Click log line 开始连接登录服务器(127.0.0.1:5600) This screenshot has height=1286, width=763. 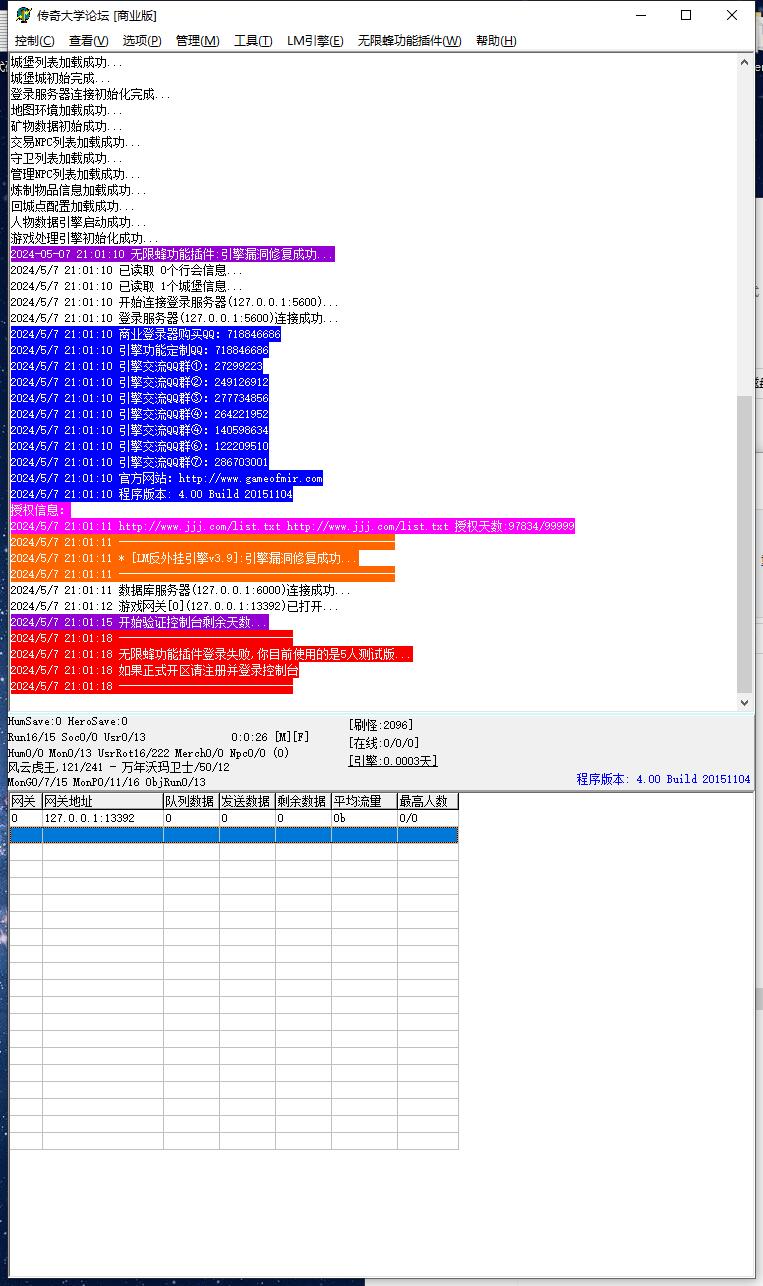click(x=174, y=302)
